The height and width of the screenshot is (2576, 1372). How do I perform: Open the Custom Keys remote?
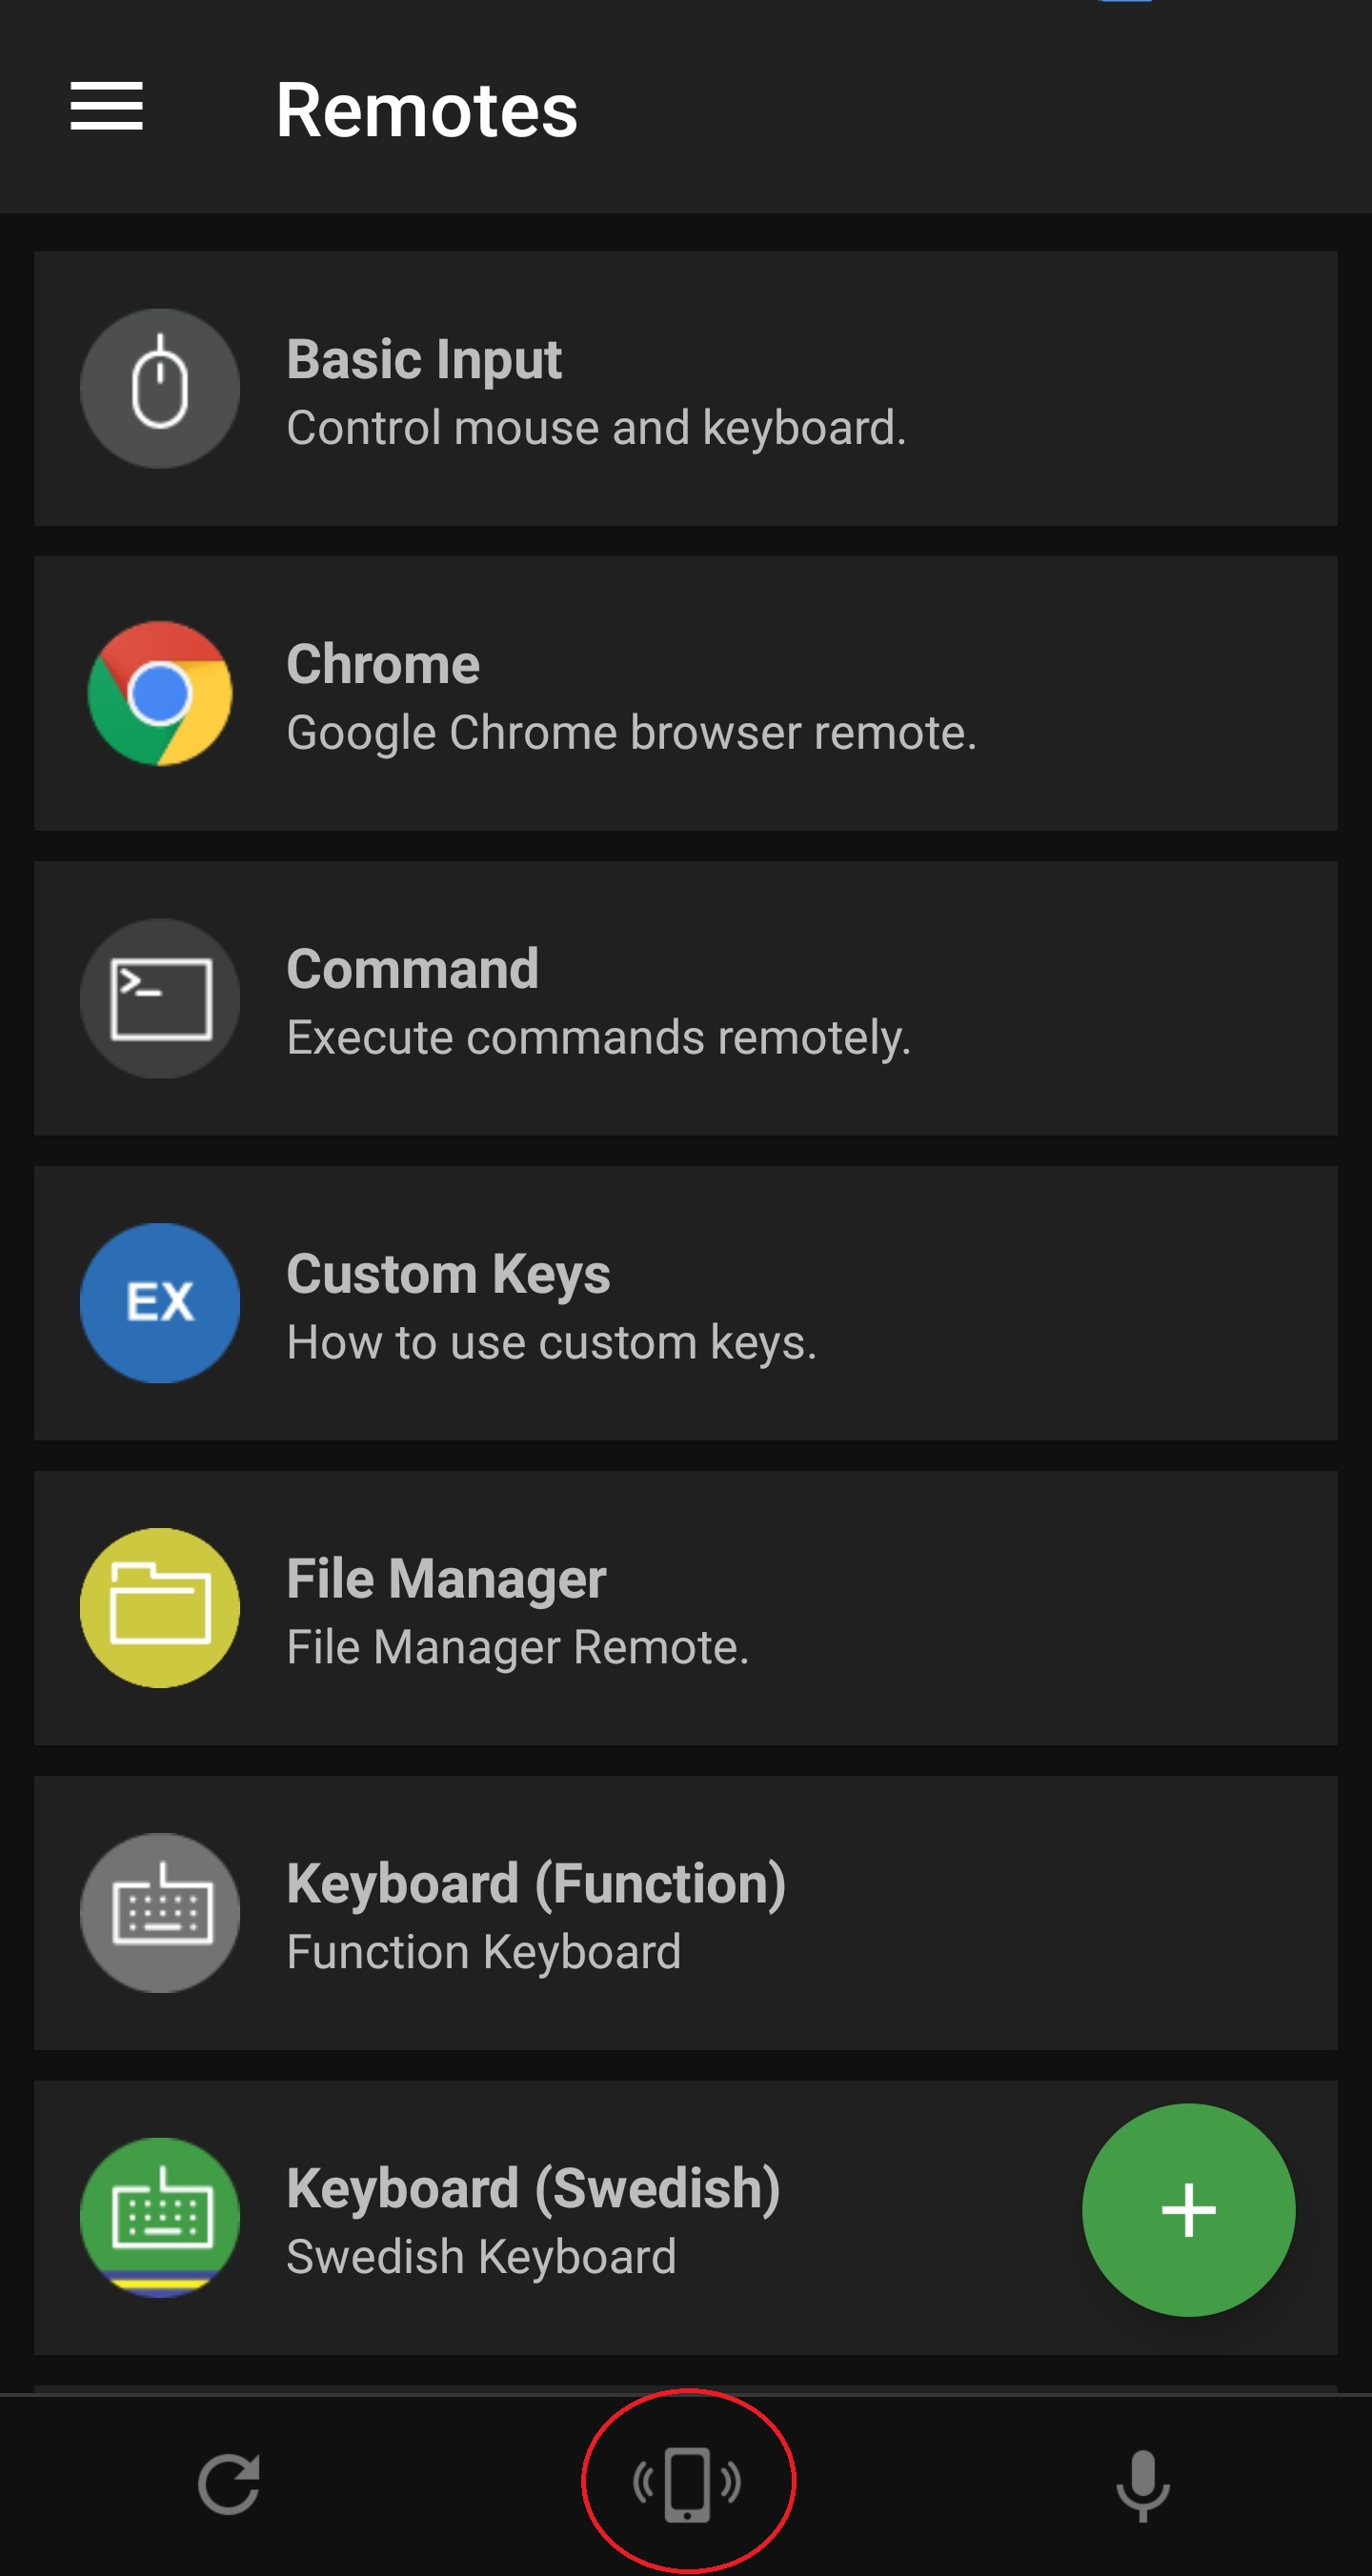pyautogui.click(x=686, y=1303)
